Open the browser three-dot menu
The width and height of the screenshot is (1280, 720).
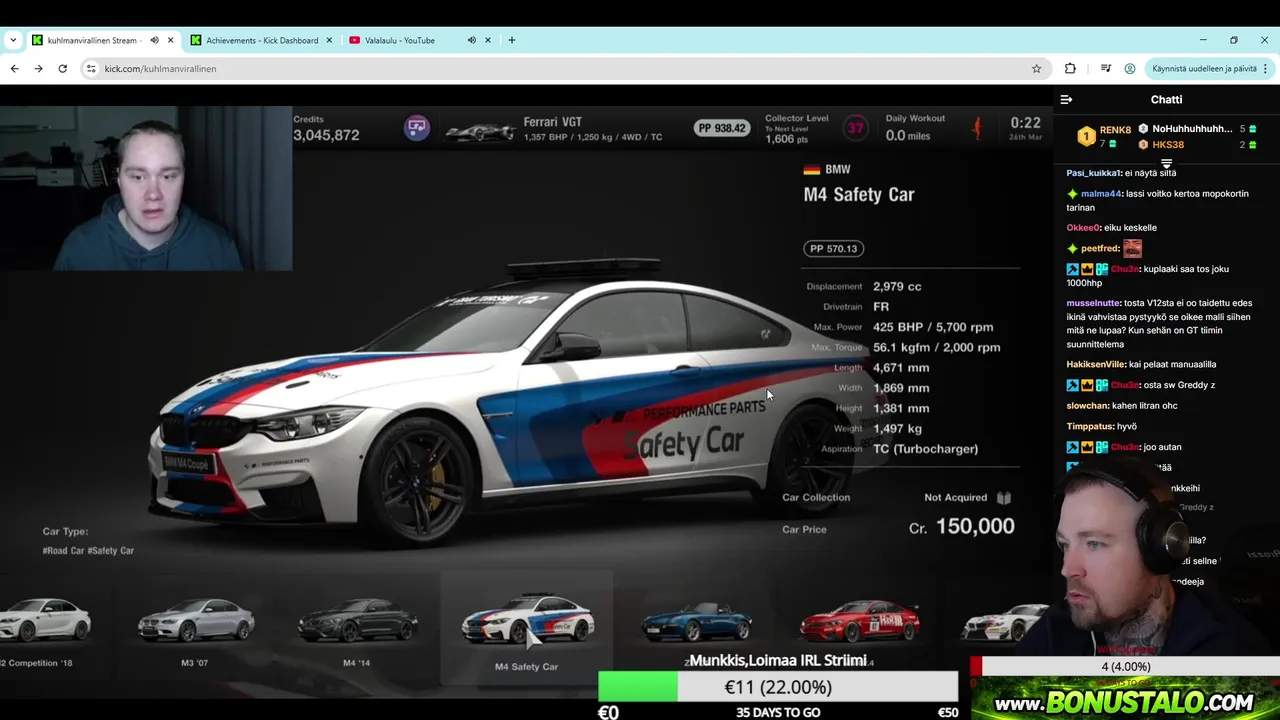pos(1265,68)
